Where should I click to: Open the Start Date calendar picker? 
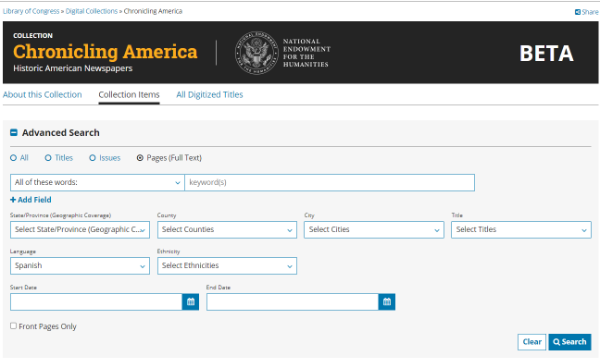coord(191,302)
